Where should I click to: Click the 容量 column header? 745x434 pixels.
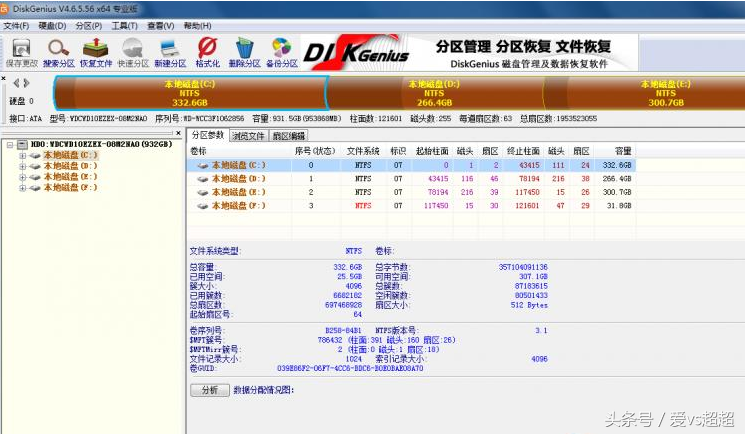(x=615, y=151)
